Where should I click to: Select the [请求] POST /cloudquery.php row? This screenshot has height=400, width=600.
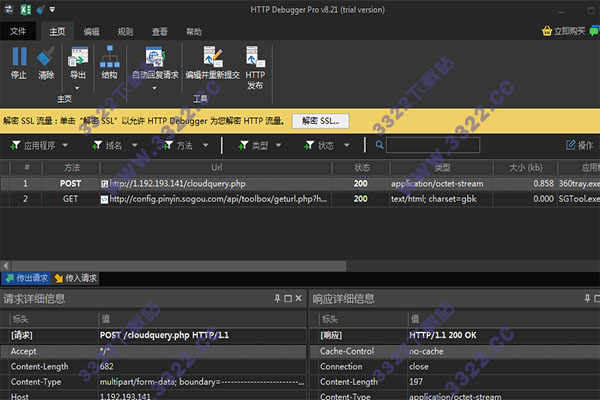point(153,335)
